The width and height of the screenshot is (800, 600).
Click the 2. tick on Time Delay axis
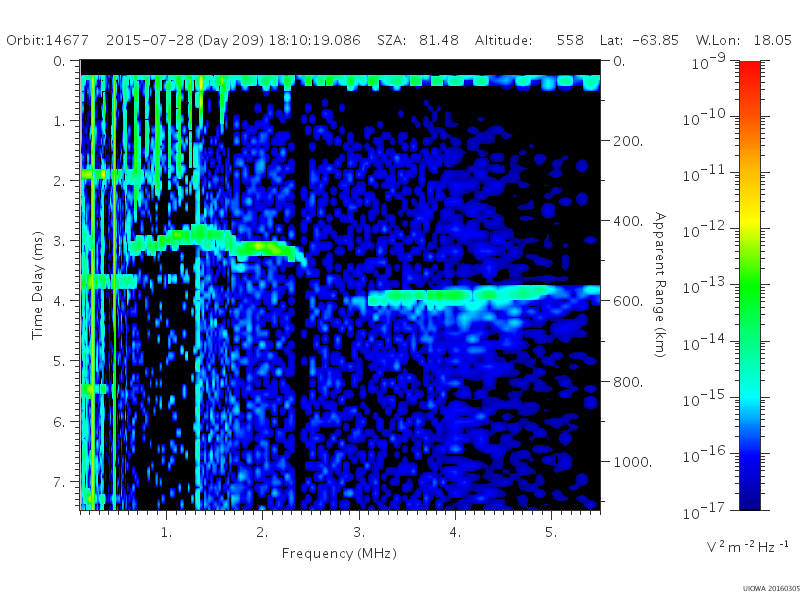60,181
